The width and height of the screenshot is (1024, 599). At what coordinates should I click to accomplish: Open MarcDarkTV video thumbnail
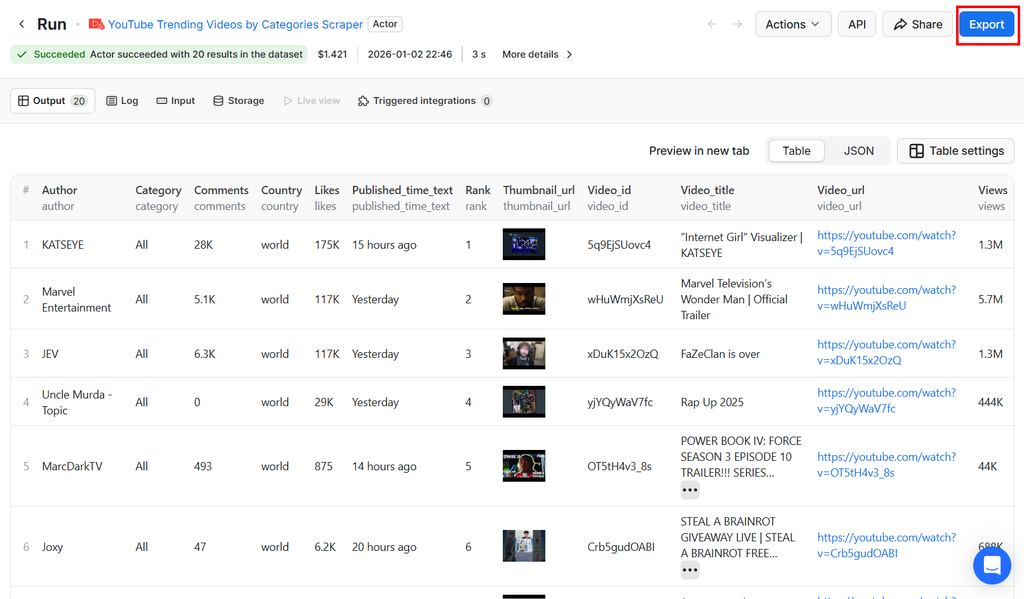click(x=524, y=466)
